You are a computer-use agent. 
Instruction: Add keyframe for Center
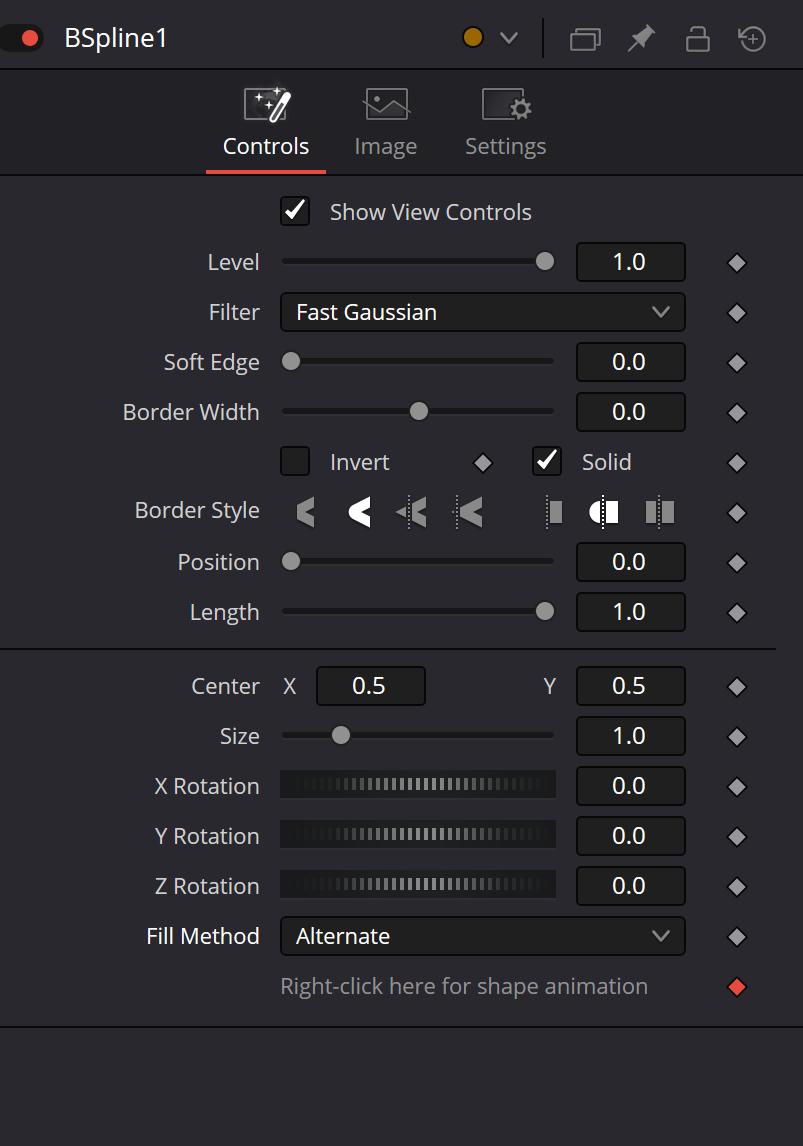[x=737, y=687]
